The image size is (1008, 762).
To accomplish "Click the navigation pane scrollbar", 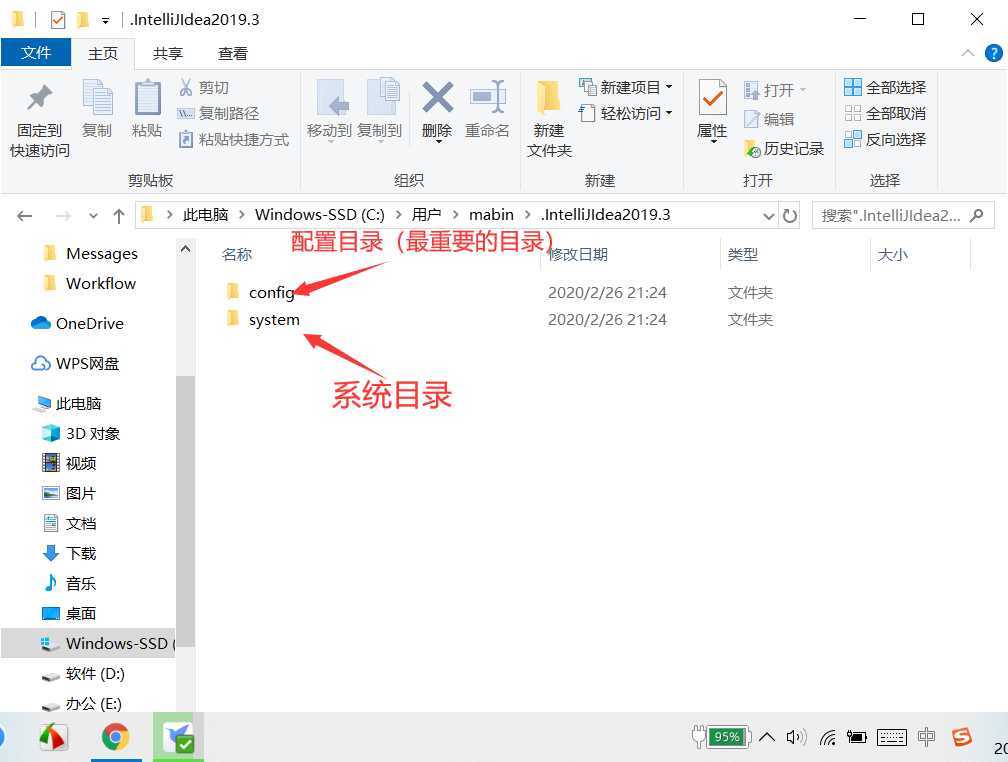I will click(x=185, y=511).
